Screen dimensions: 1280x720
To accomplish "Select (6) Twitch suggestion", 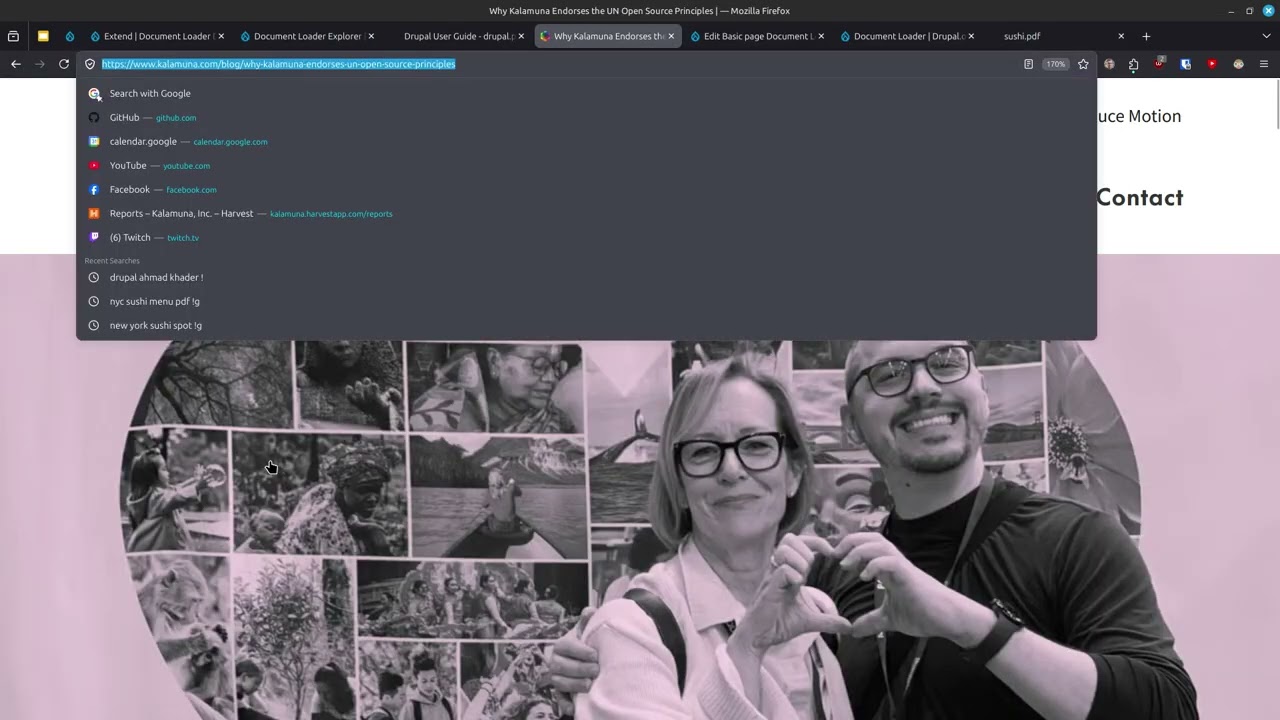I will [586, 237].
